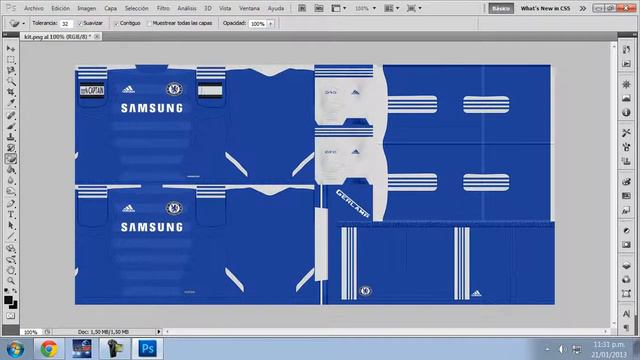
Task: Set the foreground color swatch
Action: click(x=8, y=300)
